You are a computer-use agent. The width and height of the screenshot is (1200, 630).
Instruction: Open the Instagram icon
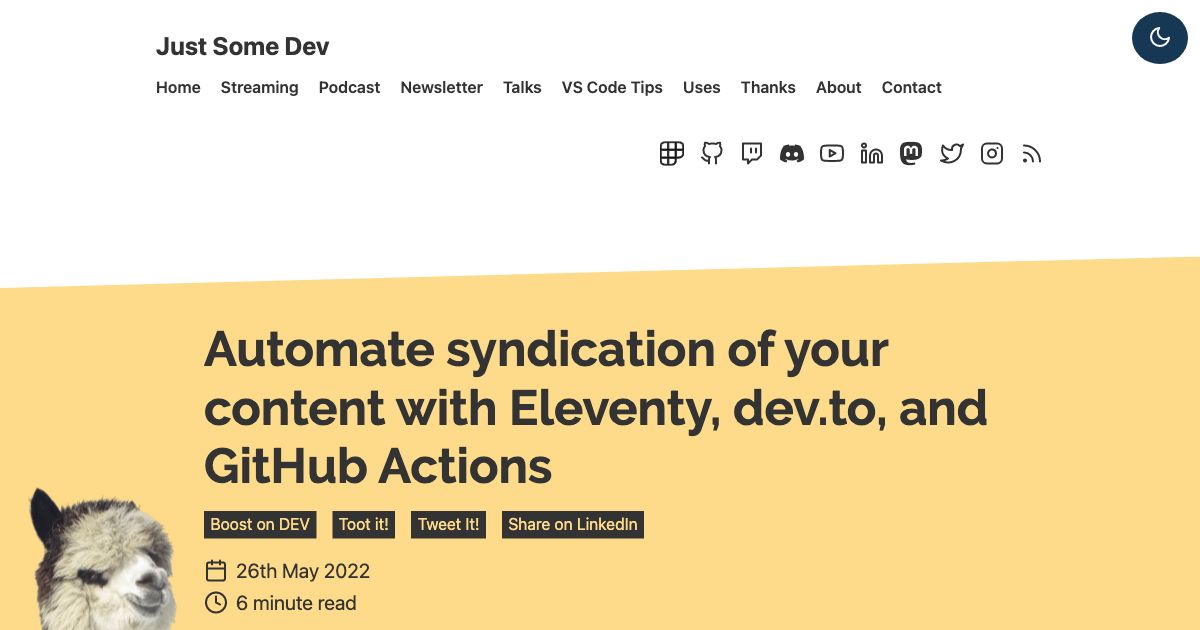[x=991, y=153]
